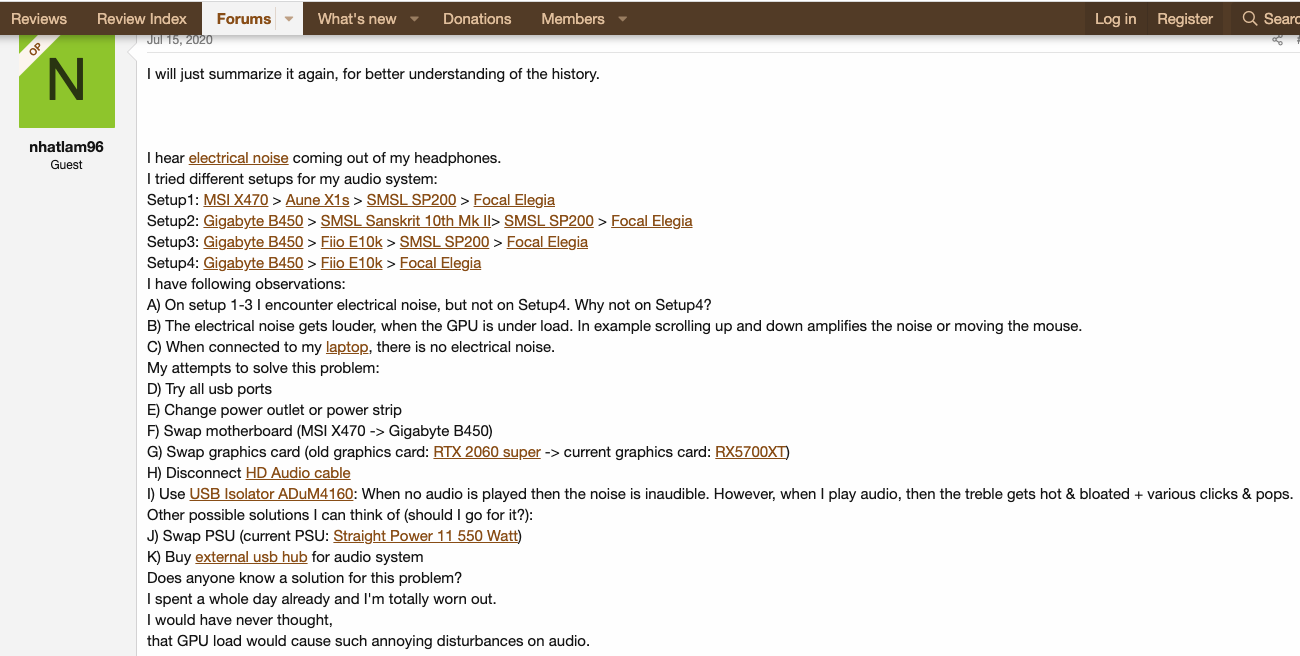Click the 'Guest' label under nhatlam96
Viewport: 1300px width, 656px height.
click(x=67, y=165)
